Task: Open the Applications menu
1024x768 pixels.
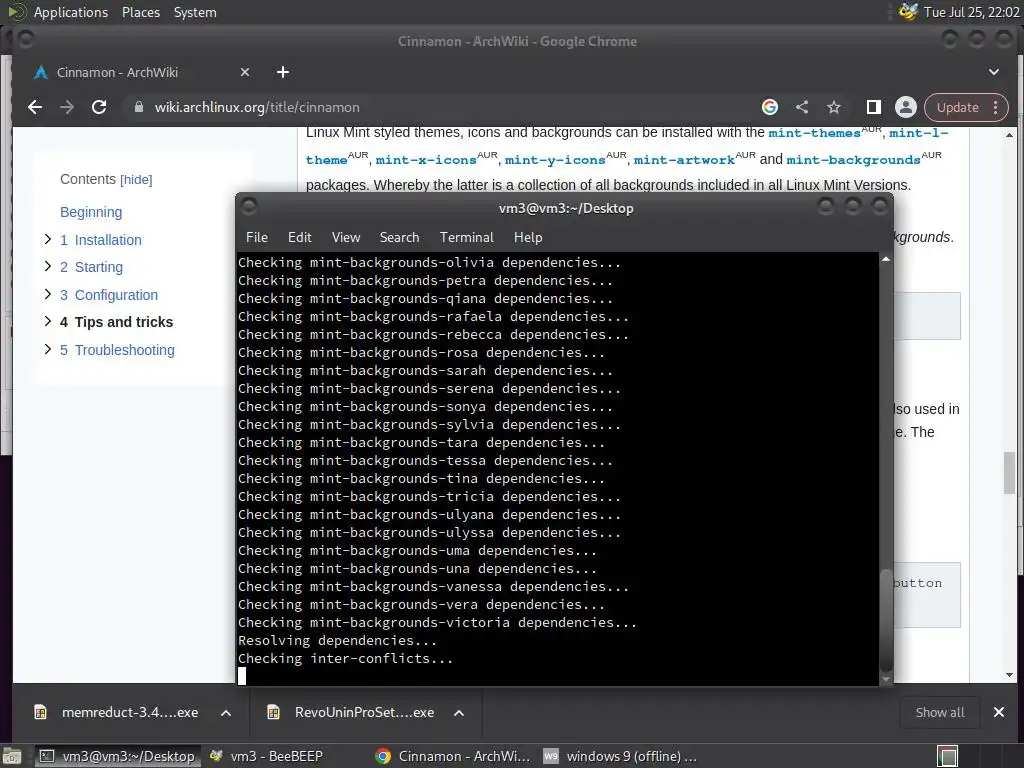Action: tap(71, 12)
